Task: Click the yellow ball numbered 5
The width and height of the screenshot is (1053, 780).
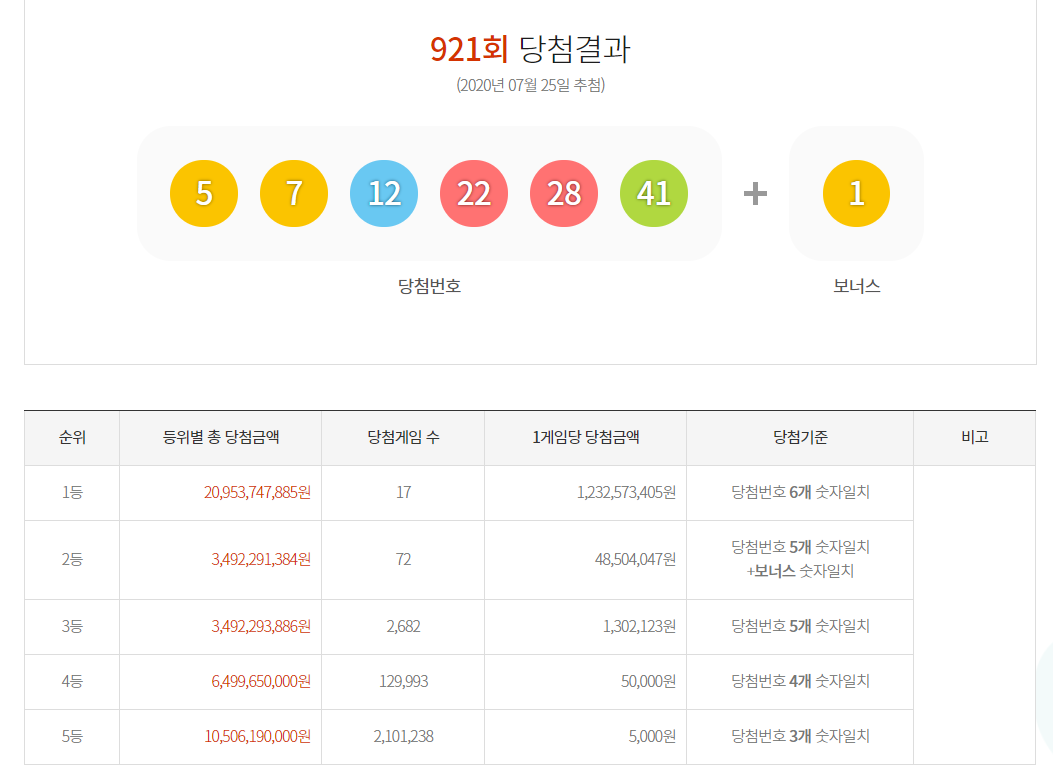Action: 203,193
